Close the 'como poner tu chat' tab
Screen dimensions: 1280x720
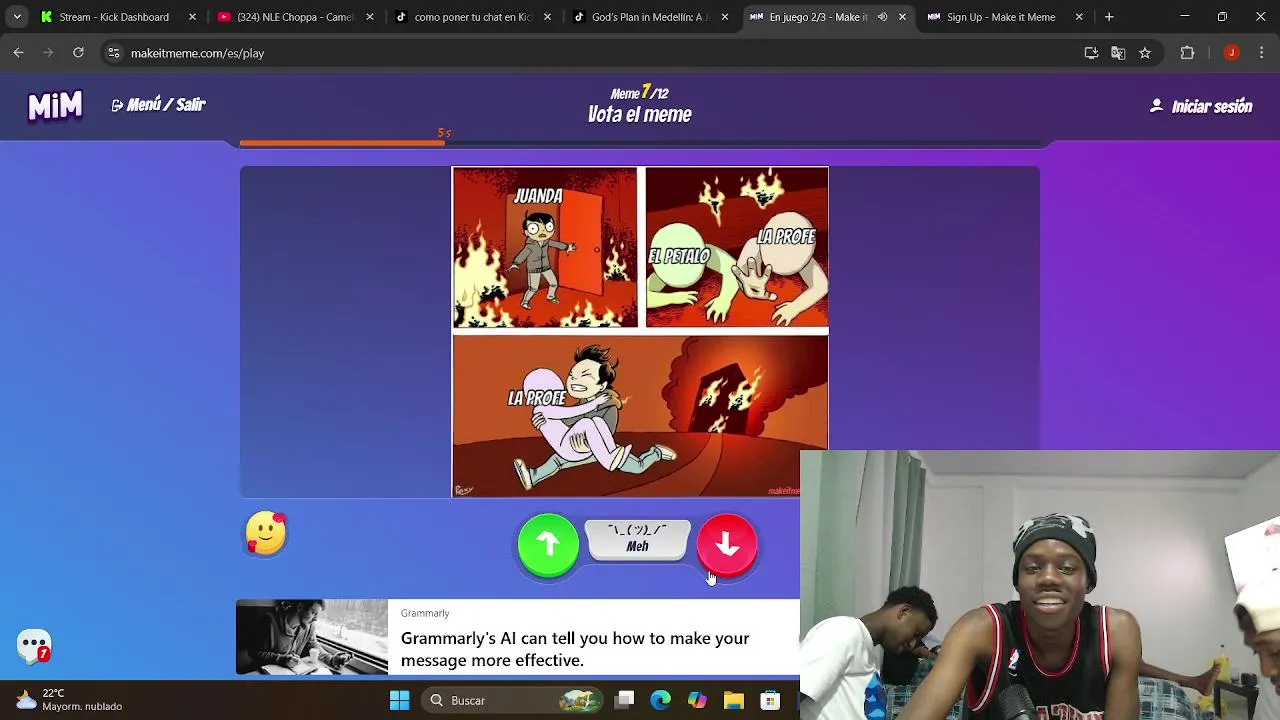point(547,17)
